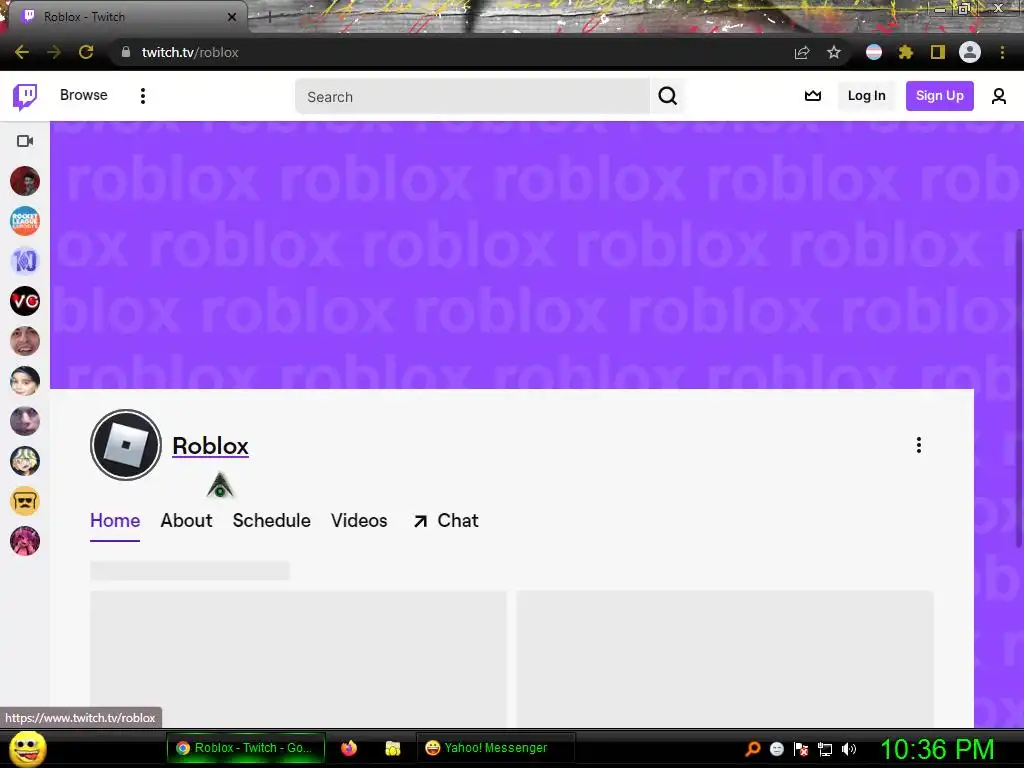This screenshot has width=1024, height=768.
Task: Click the striped flag extension icon
Action: pos(874,52)
